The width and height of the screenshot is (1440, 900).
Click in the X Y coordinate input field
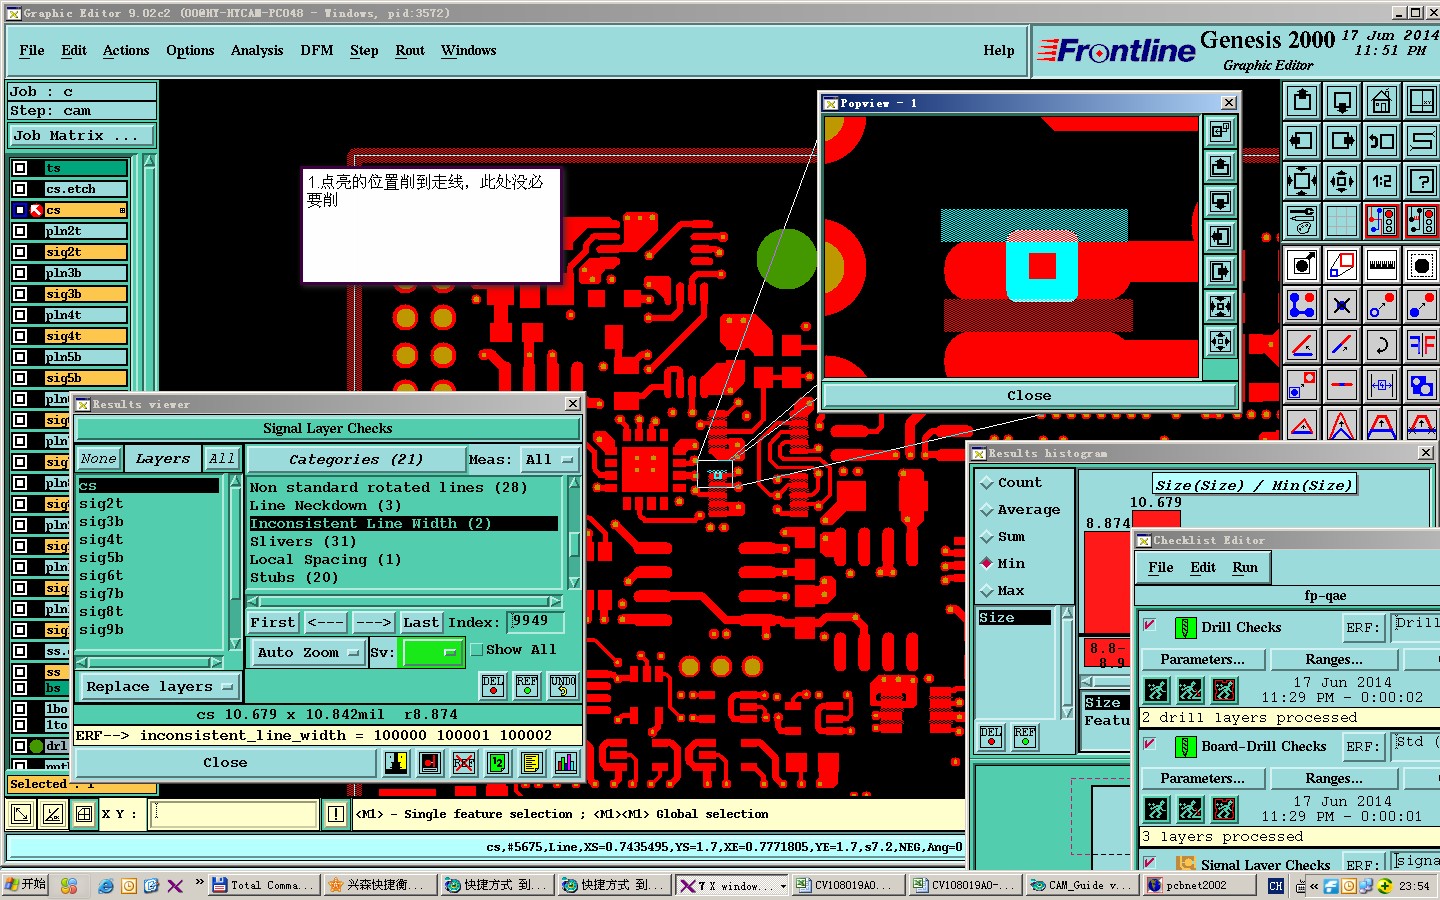tap(234, 814)
